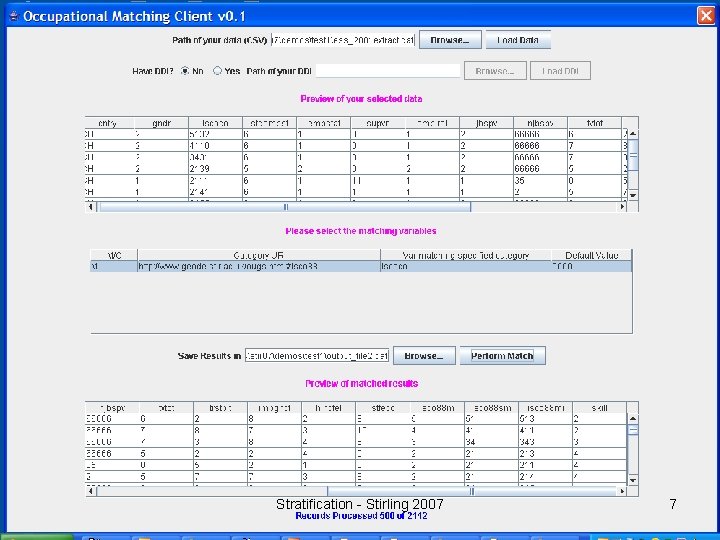Click left arrow of data preview horizontal scrollbar
Screen dimensions: 720x540
tap(91, 207)
